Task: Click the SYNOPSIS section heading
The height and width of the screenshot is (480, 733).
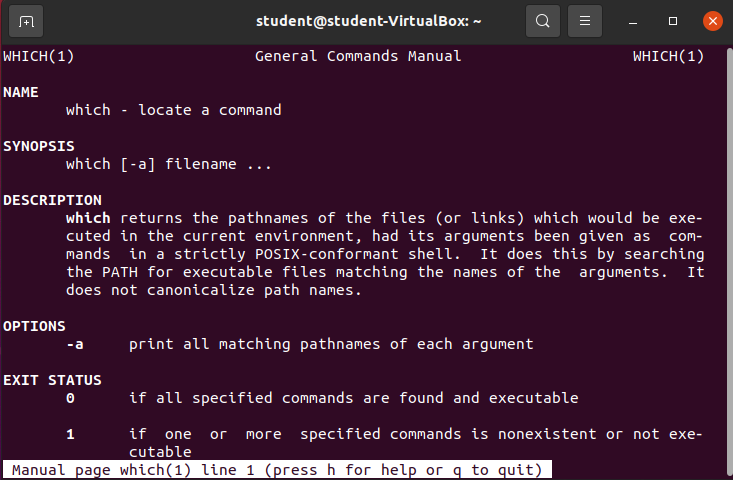Action: (39, 146)
